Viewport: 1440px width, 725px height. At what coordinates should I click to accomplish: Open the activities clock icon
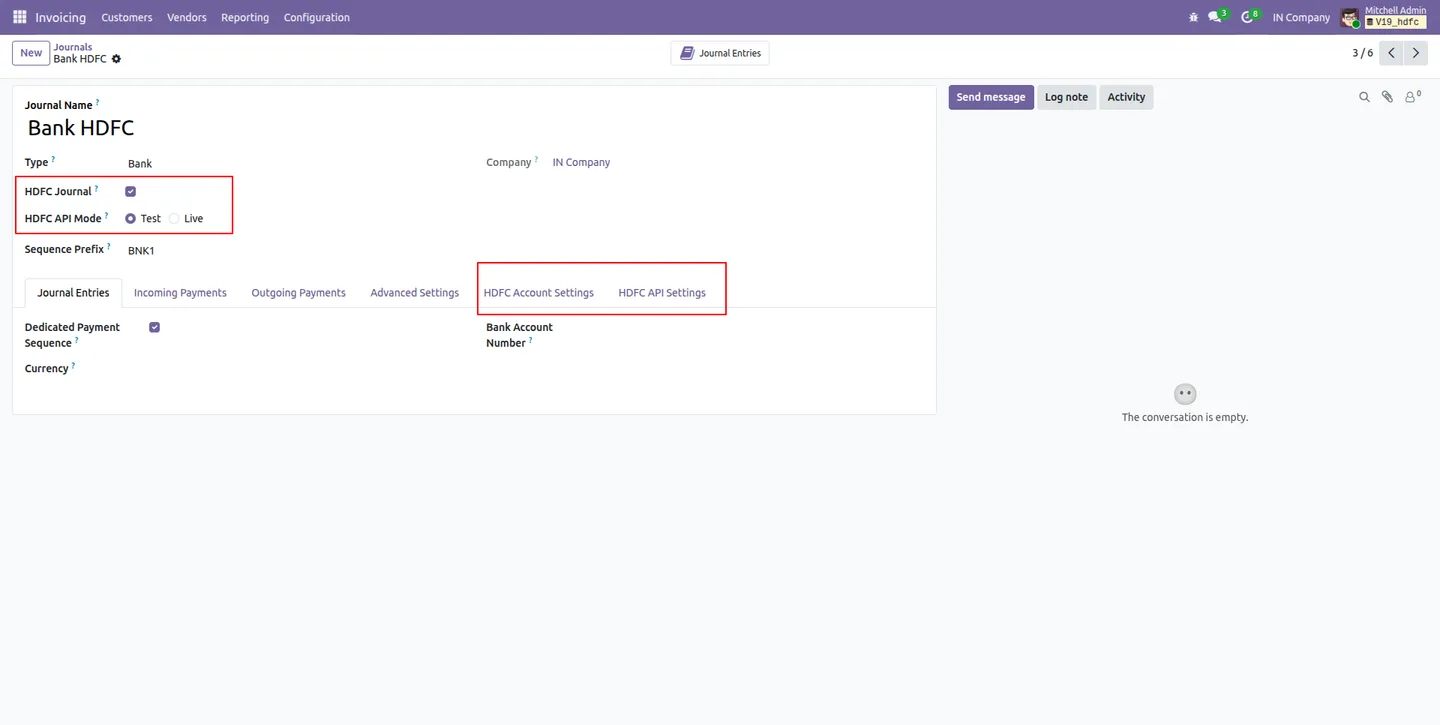(1249, 17)
